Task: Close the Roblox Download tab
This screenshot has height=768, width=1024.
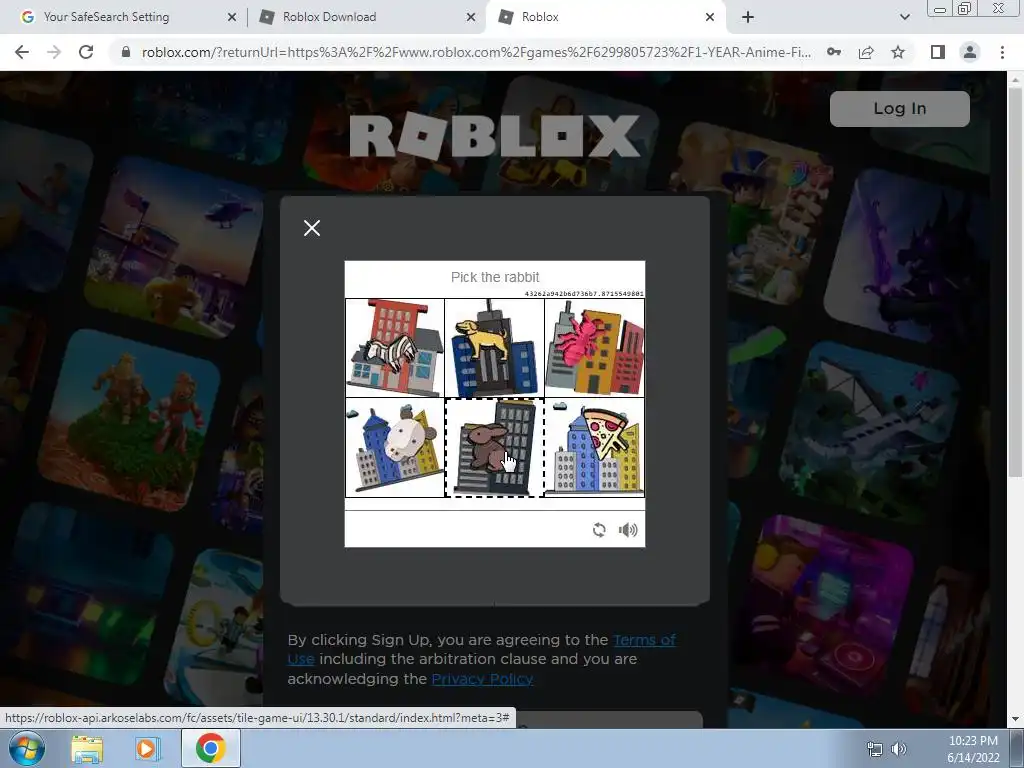Action: [471, 17]
